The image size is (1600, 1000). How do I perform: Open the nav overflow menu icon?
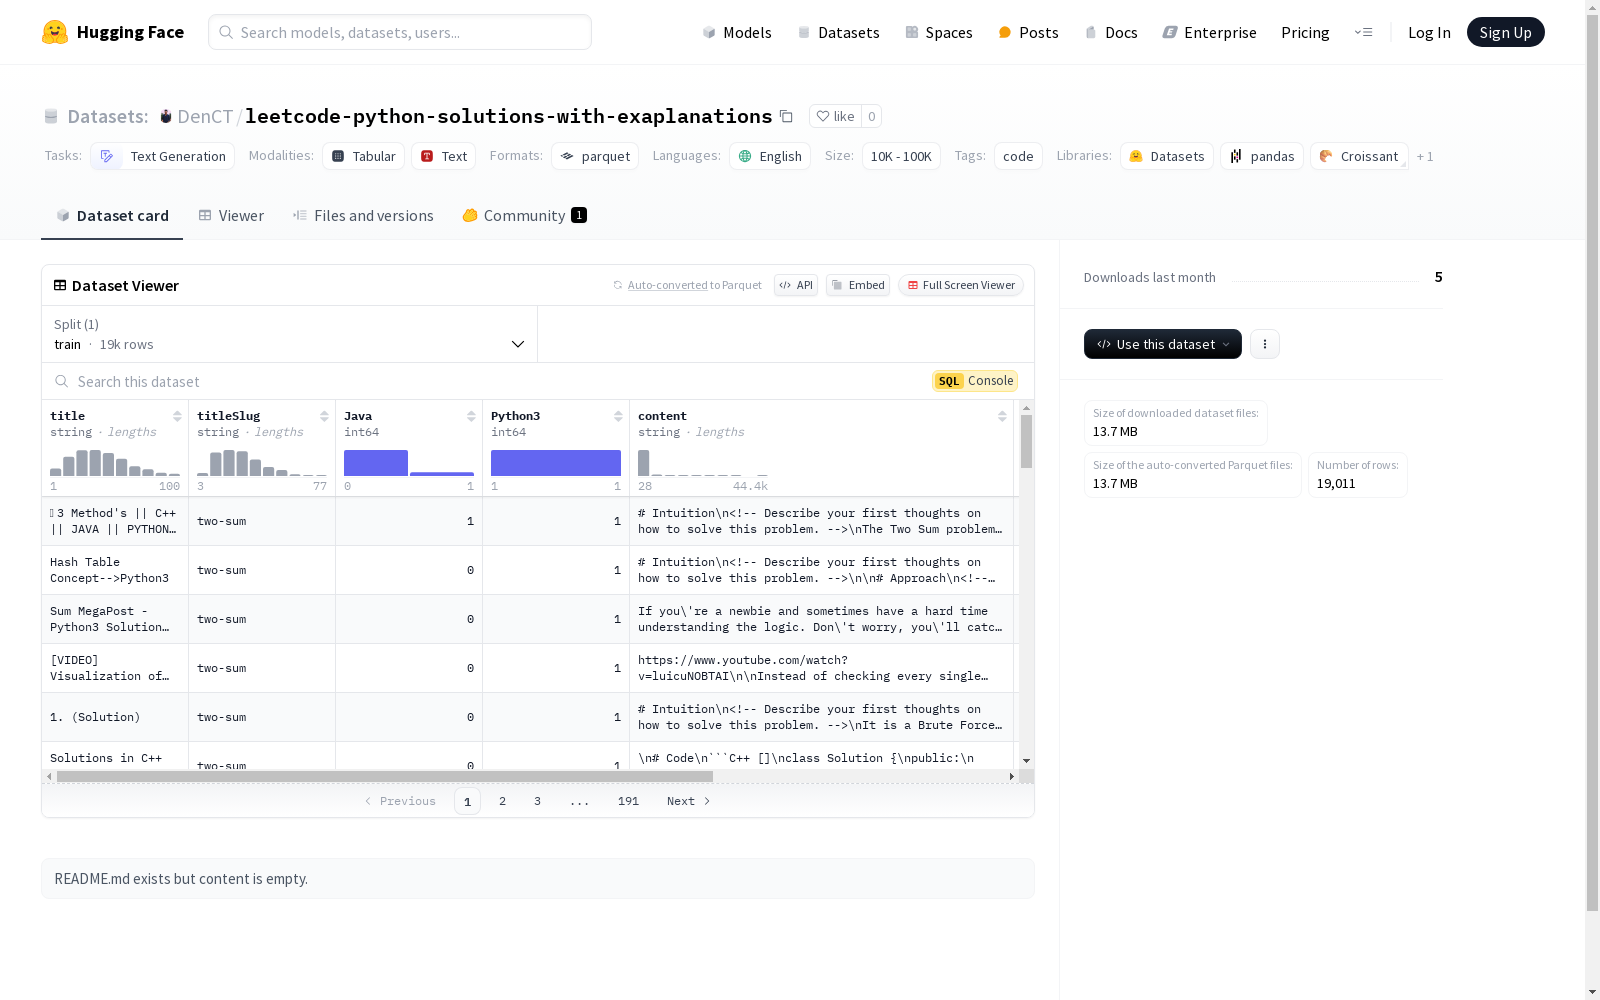click(x=1363, y=32)
